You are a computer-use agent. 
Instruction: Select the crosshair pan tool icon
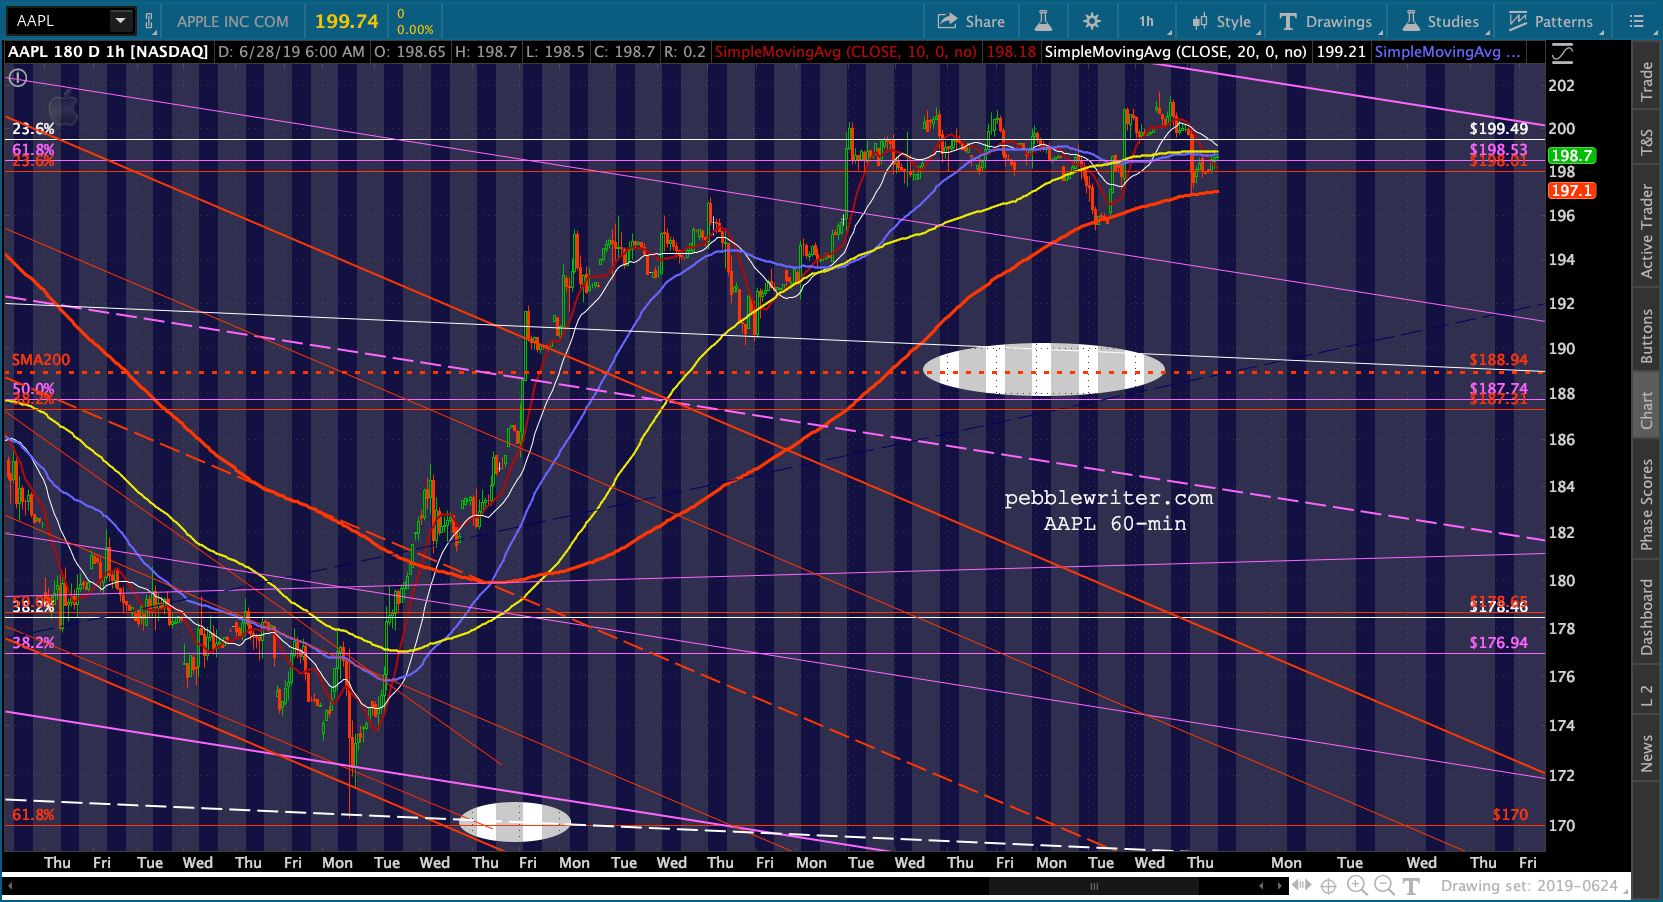(x=1328, y=886)
